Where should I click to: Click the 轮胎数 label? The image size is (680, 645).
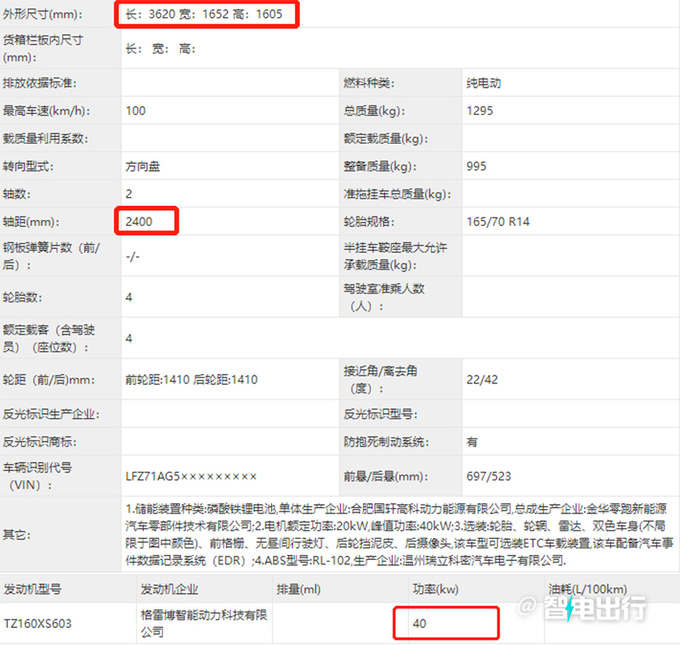[x=23, y=297]
